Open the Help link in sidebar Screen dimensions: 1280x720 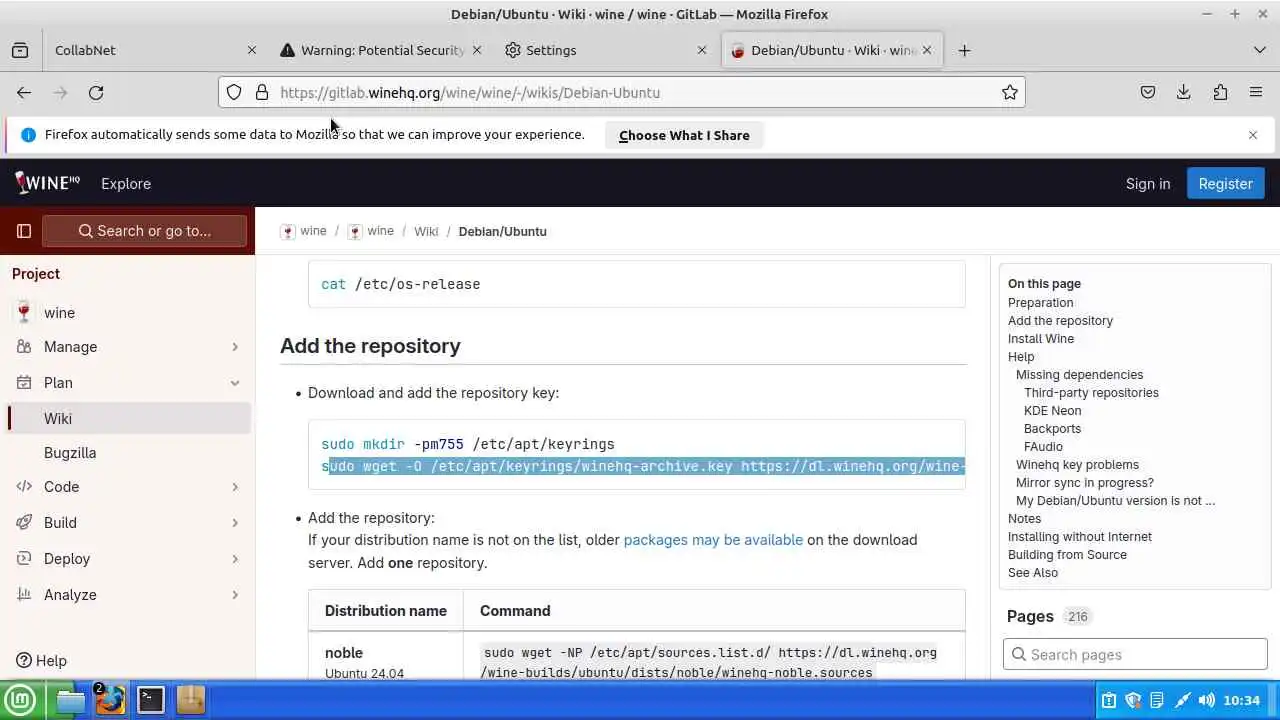click(x=42, y=661)
